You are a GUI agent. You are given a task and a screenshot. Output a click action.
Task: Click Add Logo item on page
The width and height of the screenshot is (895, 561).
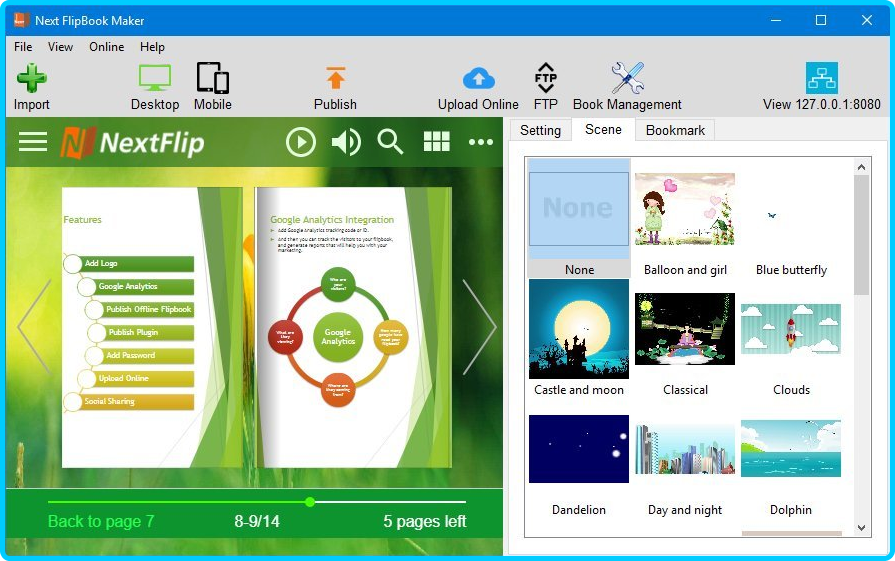tap(129, 264)
